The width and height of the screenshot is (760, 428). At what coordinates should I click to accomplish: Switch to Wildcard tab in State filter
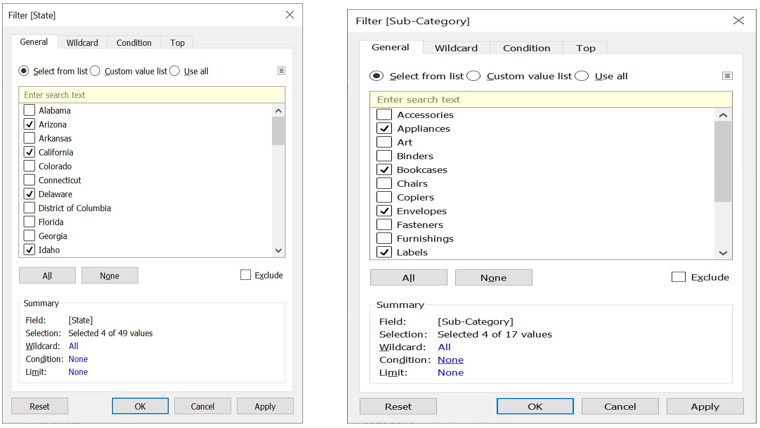[x=82, y=43]
